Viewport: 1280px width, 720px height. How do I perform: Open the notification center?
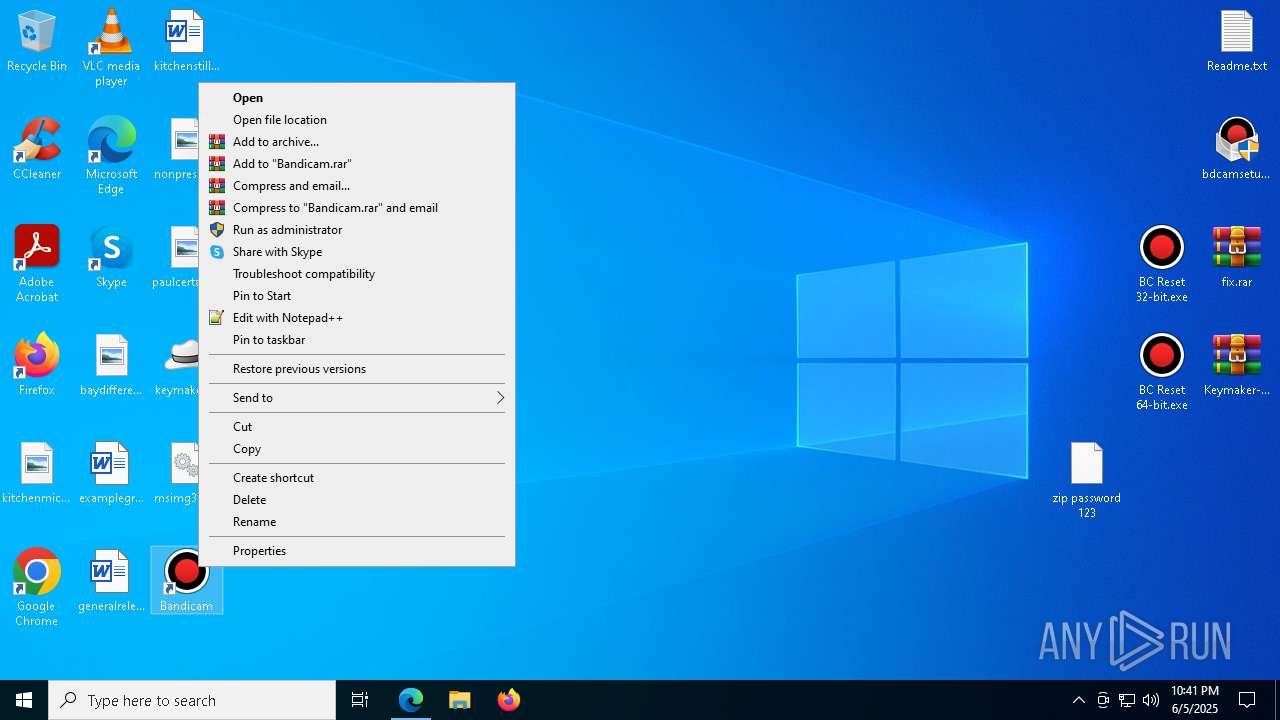point(1248,700)
